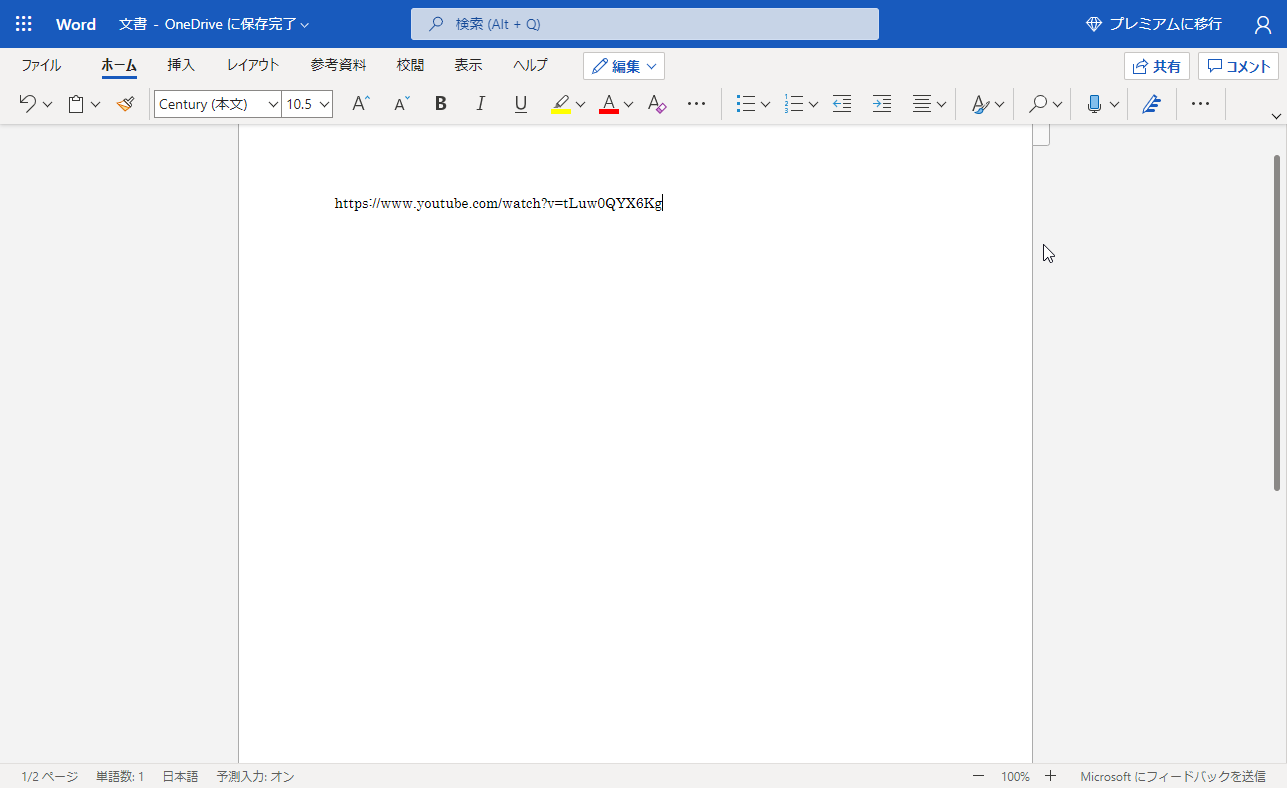This screenshot has height=788, width=1287.
Task: Expand font color dropdown arrow
Action: coord(628,104)
